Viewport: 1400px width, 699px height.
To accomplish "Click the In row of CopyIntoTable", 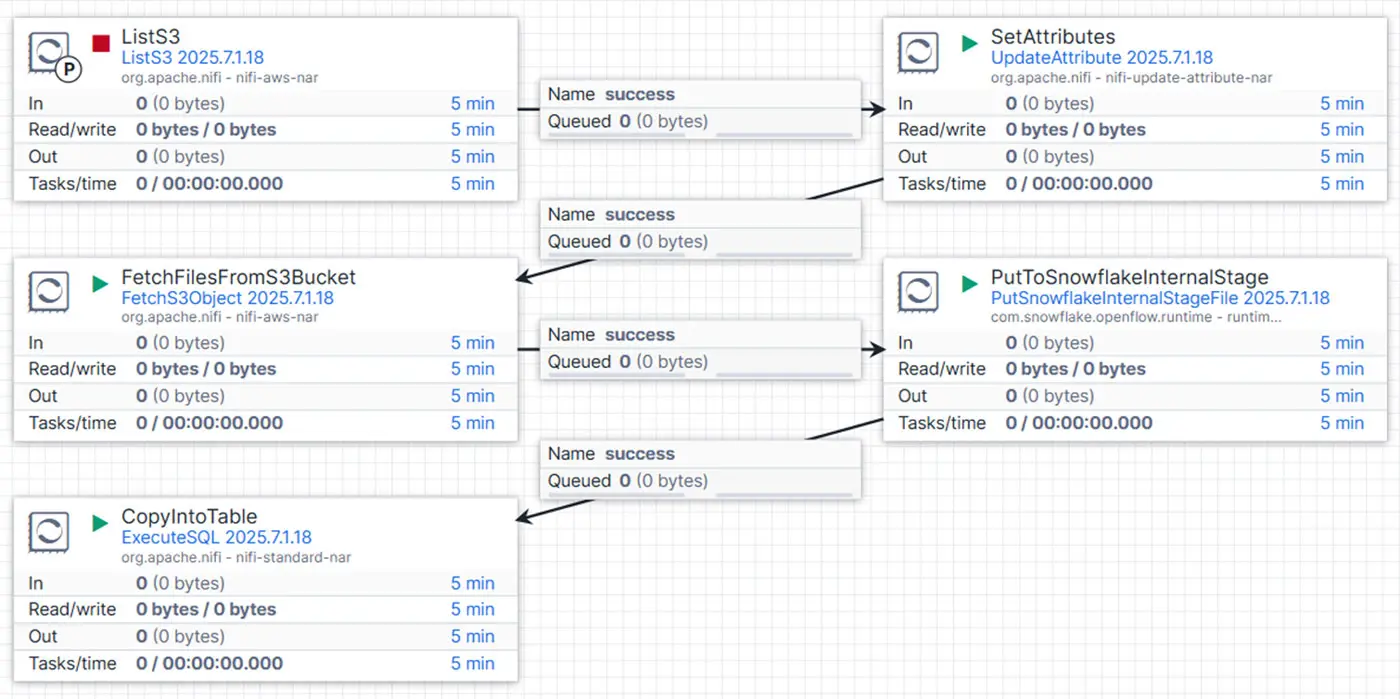I will point(265,583).
